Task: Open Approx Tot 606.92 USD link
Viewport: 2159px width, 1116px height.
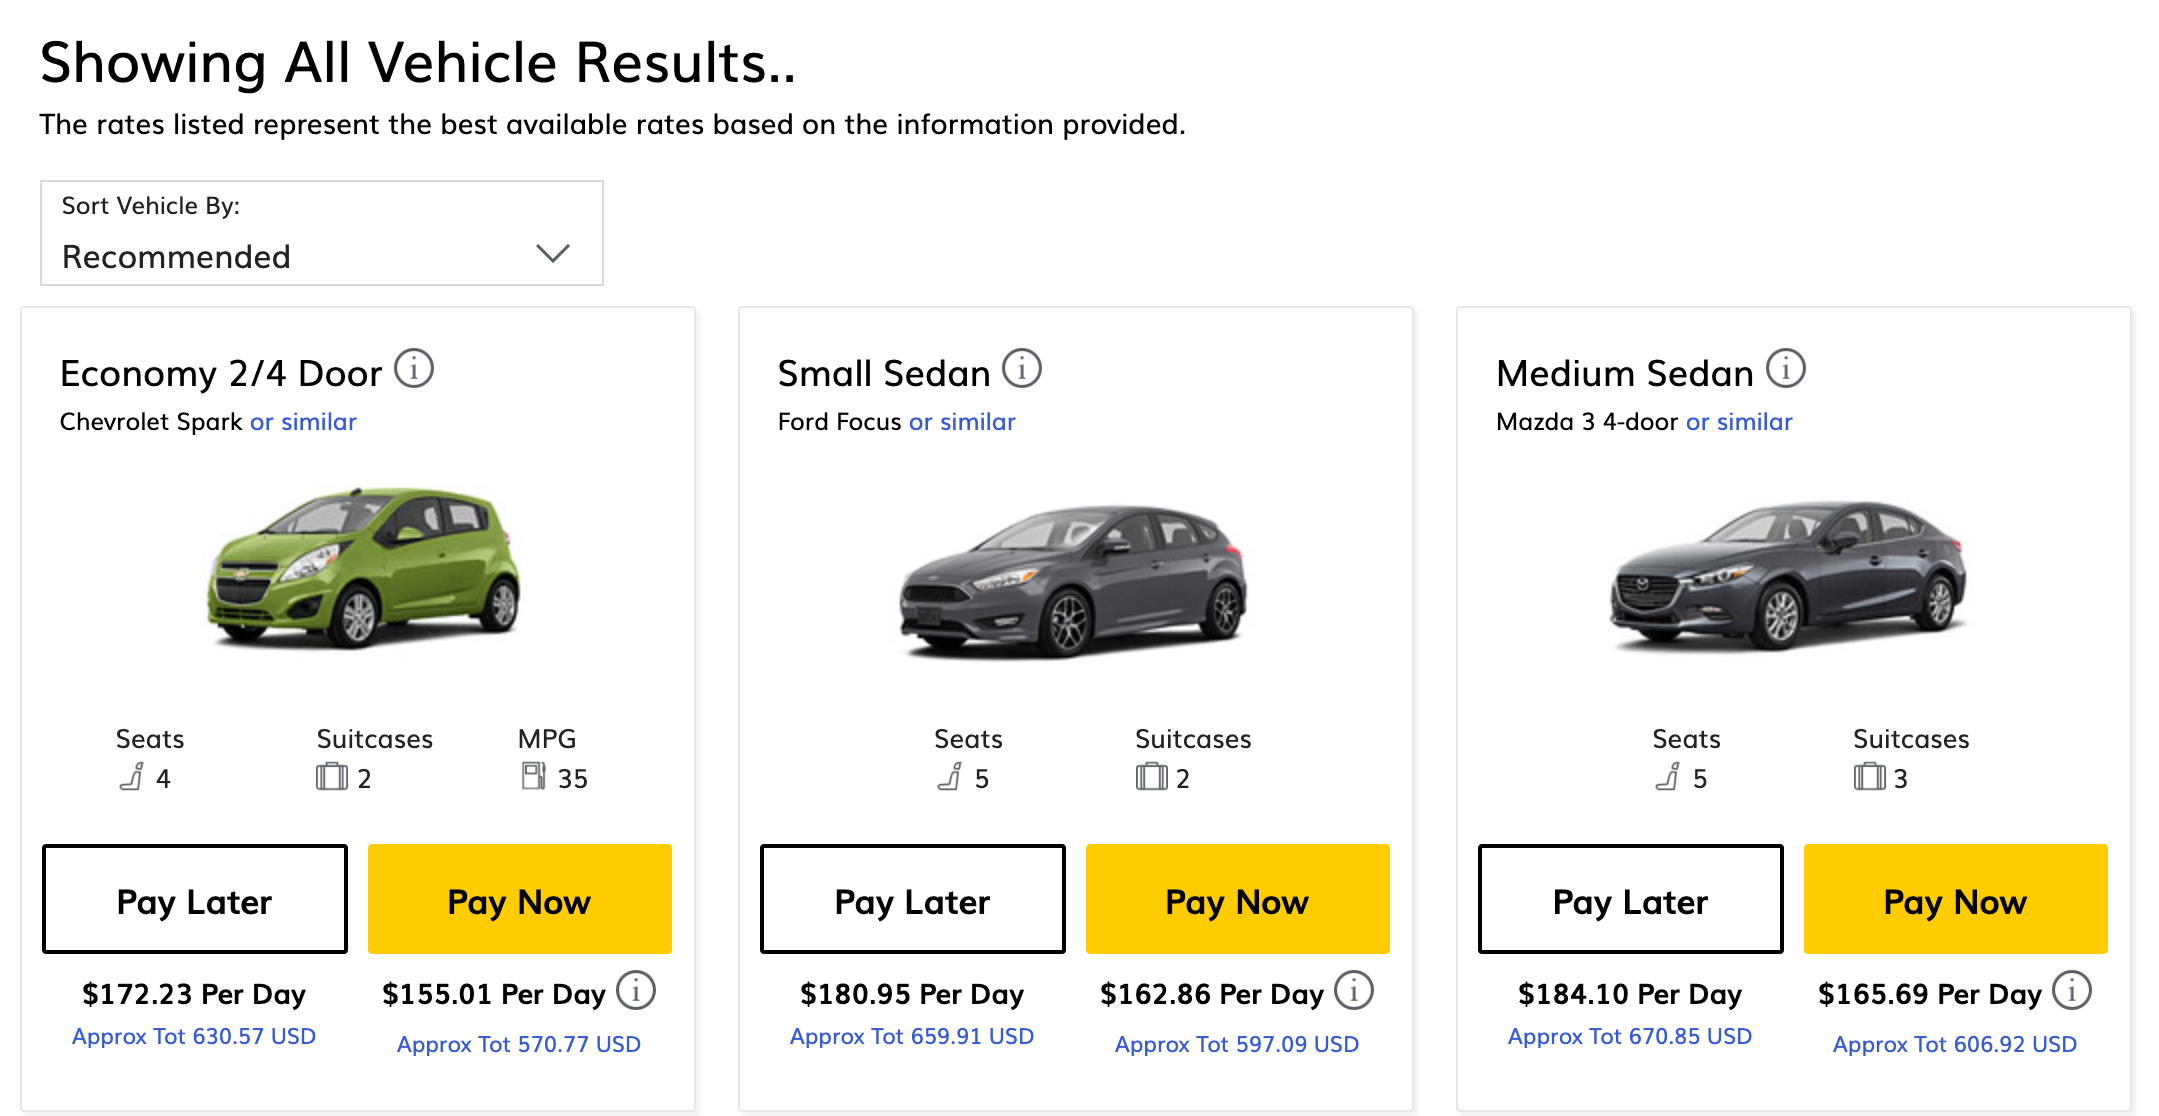Action: [x=1954, y=1045]
